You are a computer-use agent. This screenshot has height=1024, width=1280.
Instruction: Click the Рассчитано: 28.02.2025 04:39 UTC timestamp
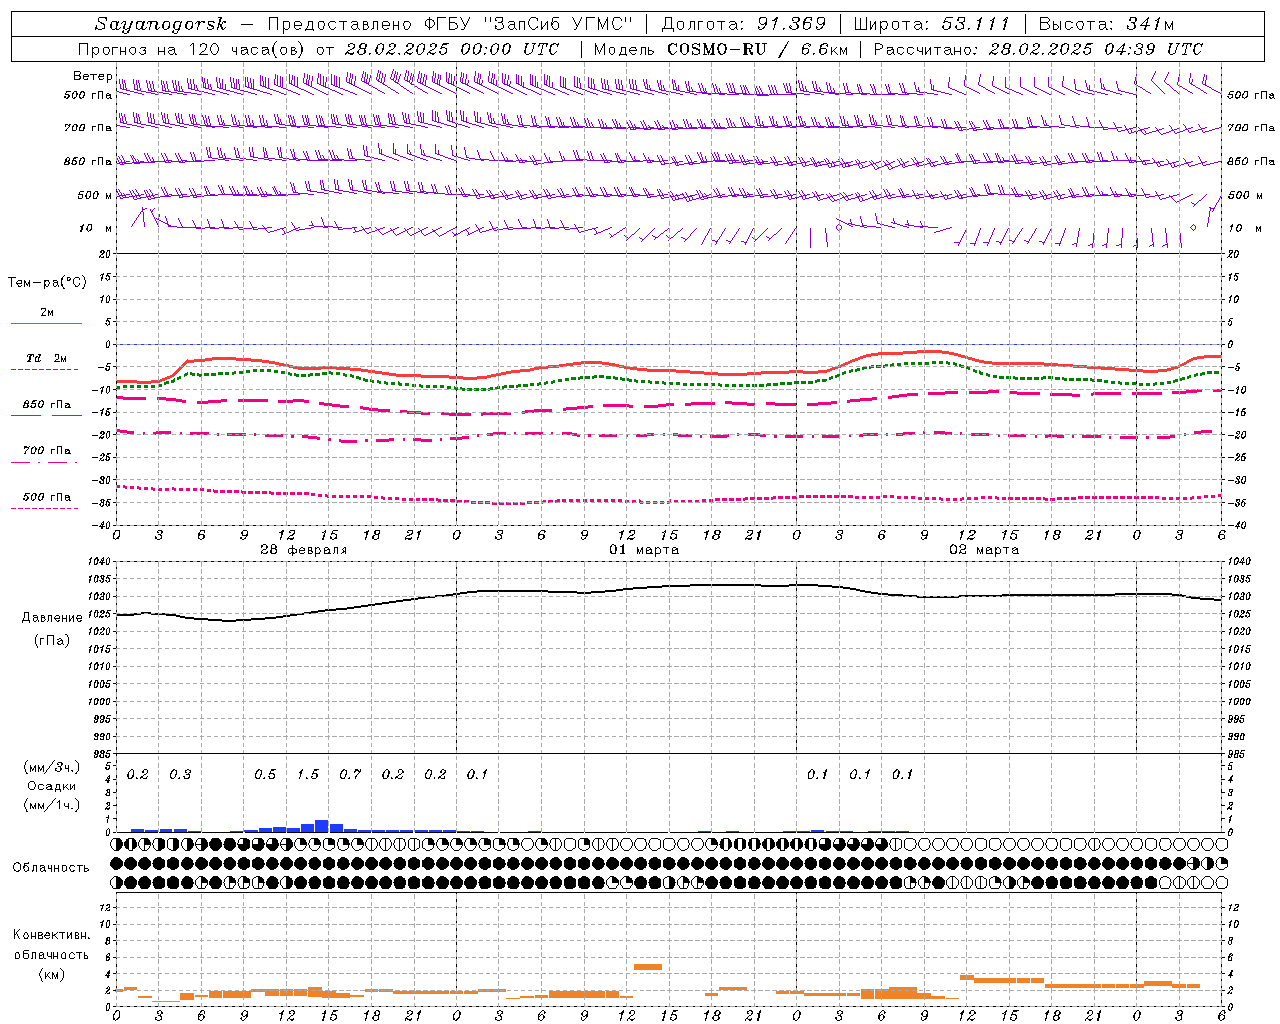pyautogui.click(x=1038, y=49)
